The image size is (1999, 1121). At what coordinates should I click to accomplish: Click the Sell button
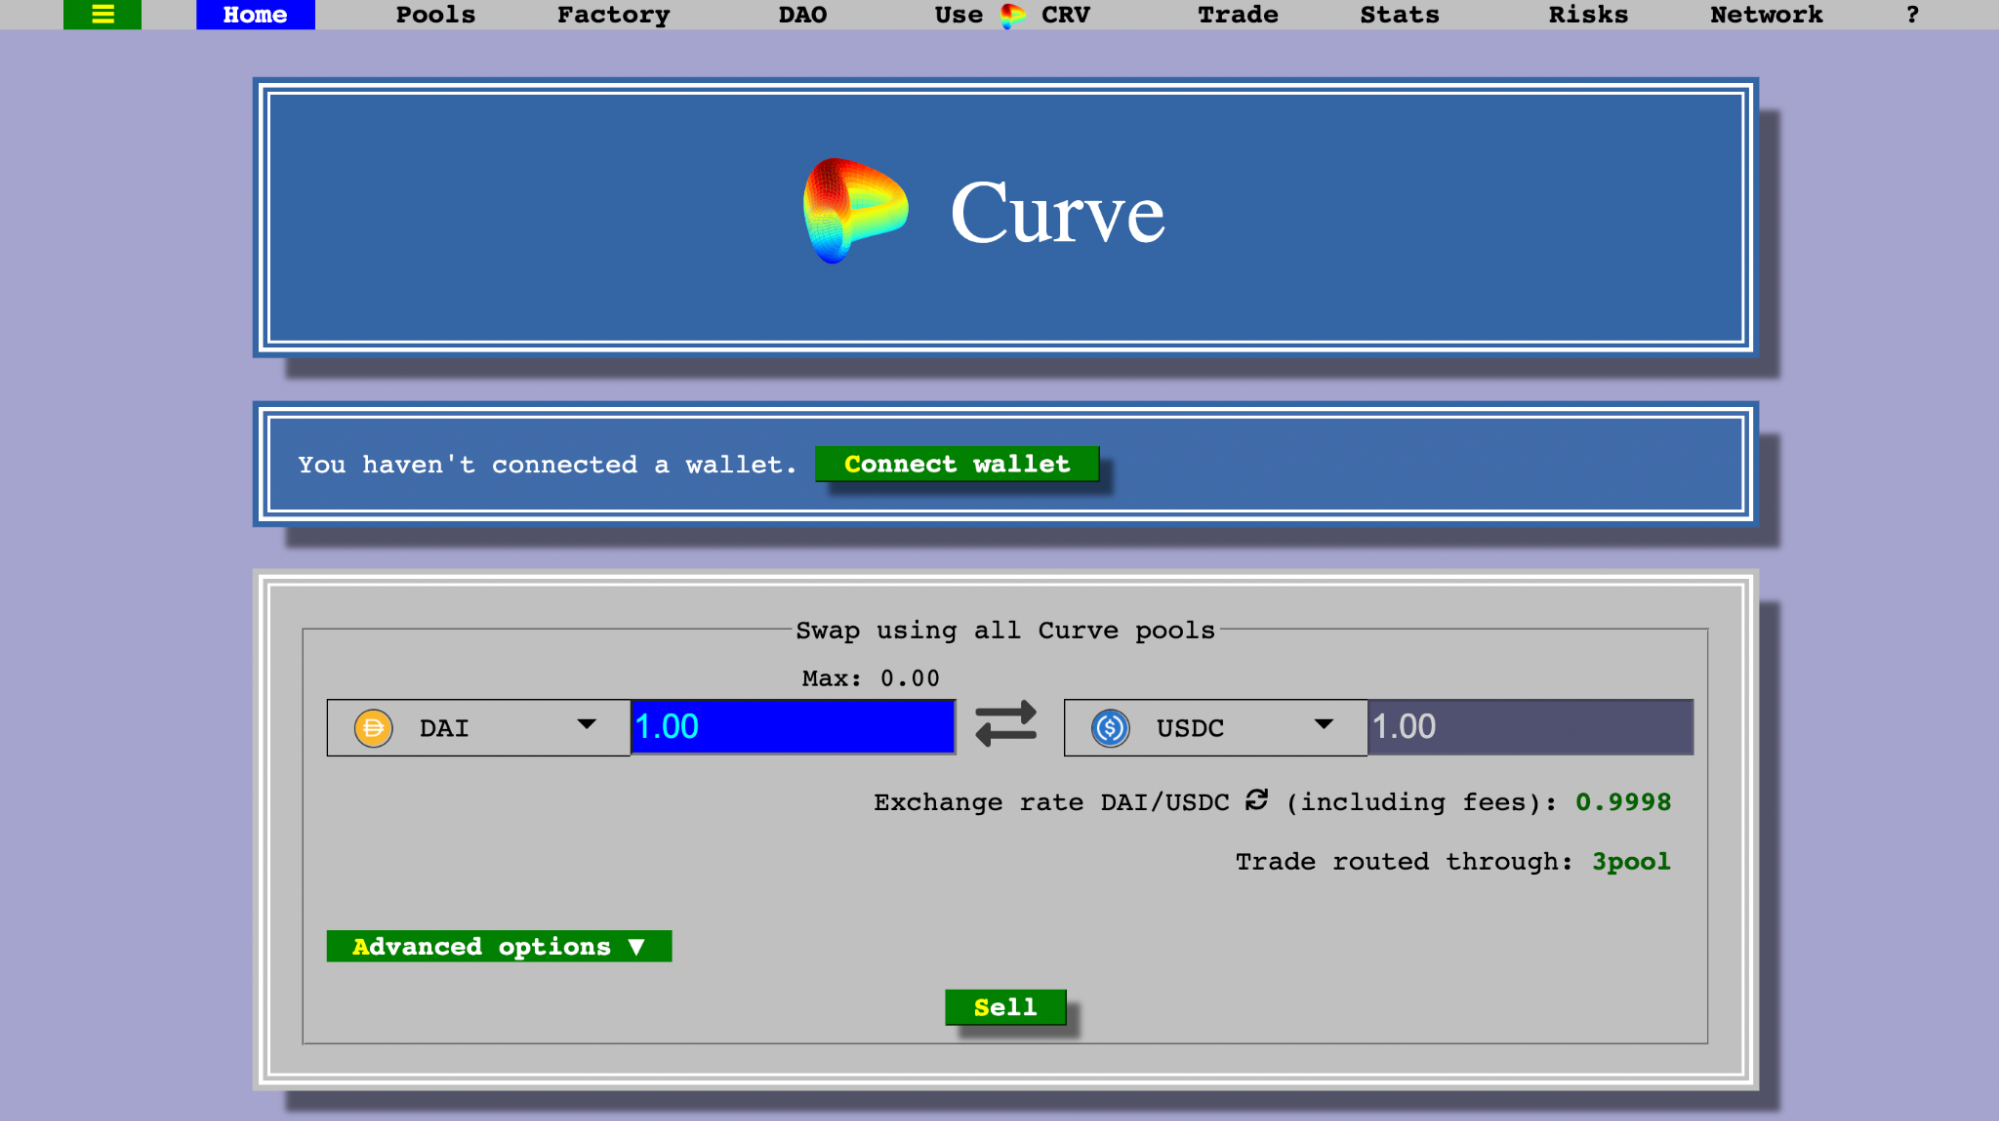pyautogui.click(x=1005, y=1007)
